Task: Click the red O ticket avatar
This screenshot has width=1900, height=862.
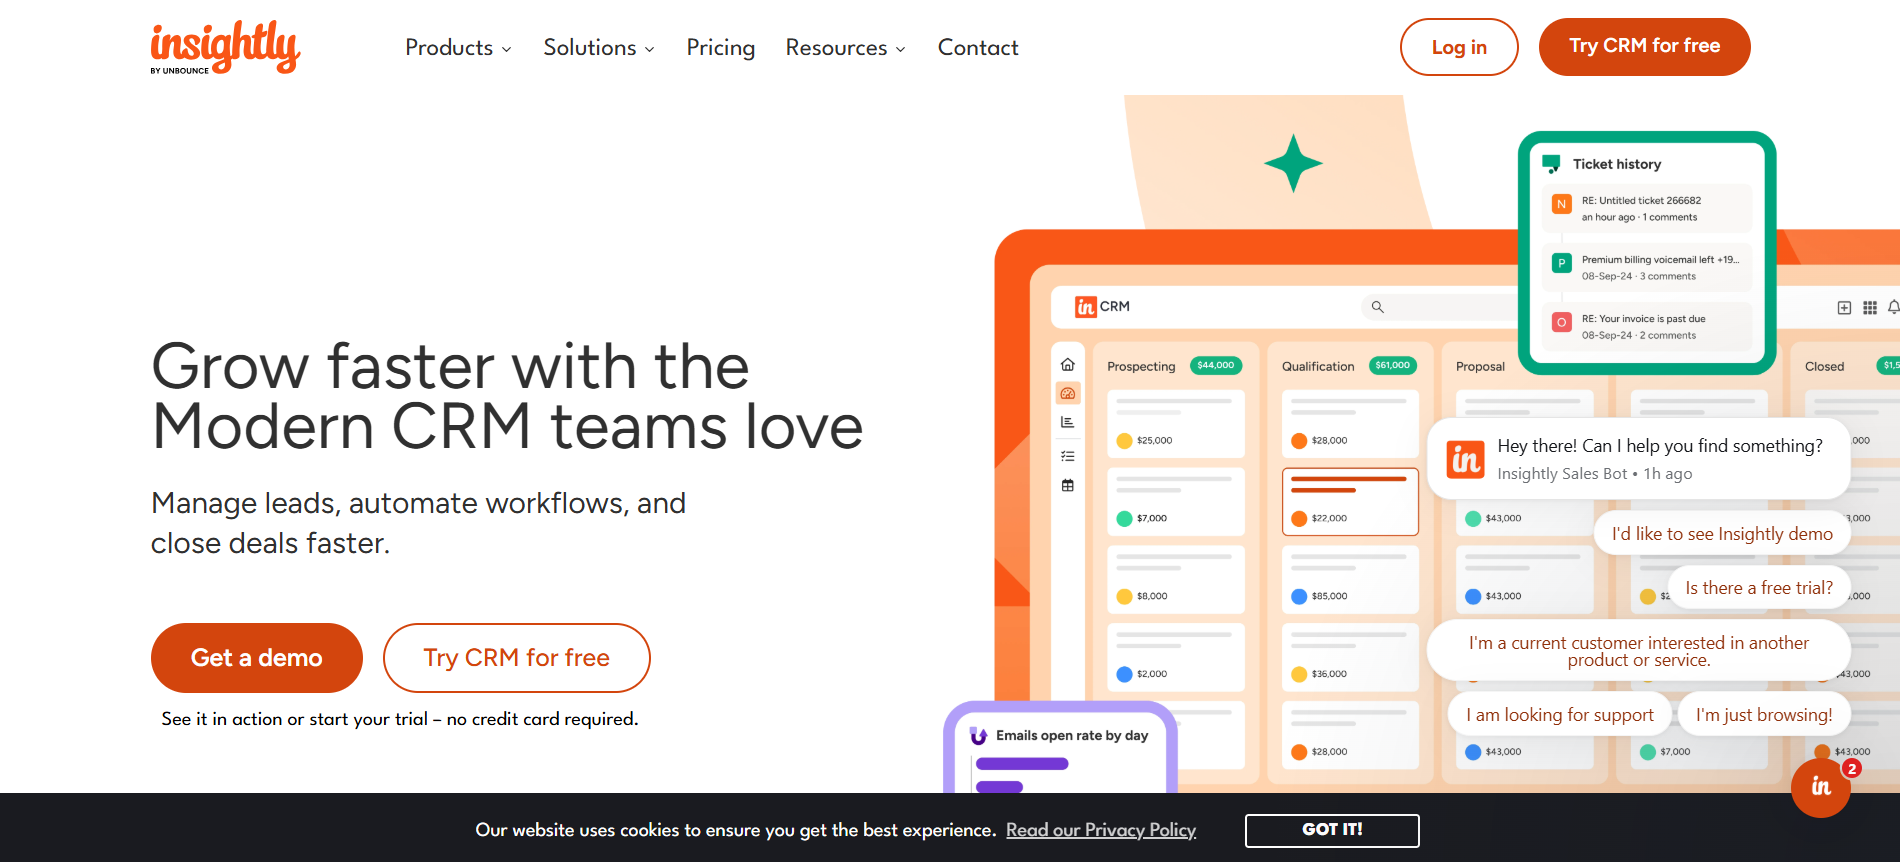Action: coord(1561,322)
